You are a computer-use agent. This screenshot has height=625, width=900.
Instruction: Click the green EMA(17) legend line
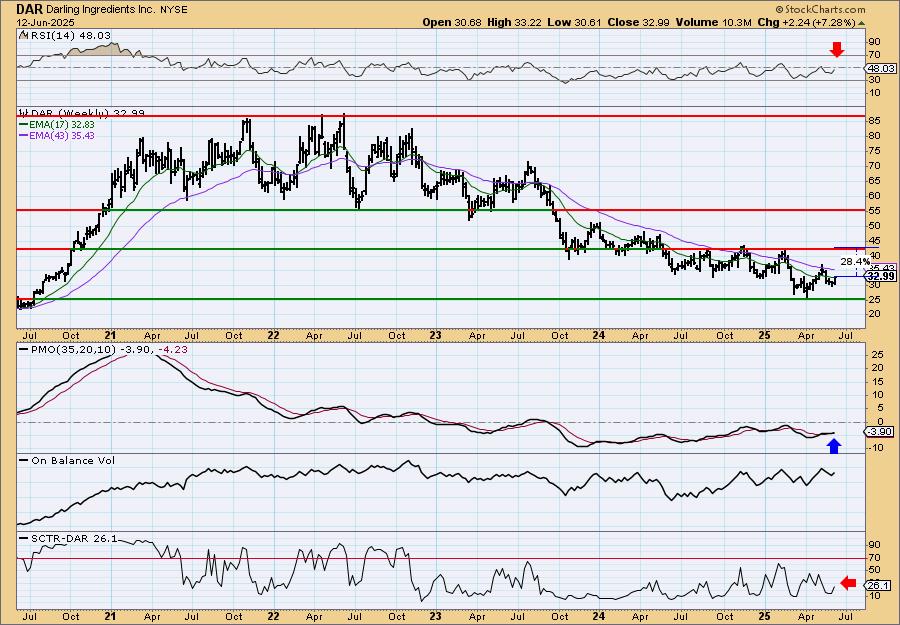[24, 124]
